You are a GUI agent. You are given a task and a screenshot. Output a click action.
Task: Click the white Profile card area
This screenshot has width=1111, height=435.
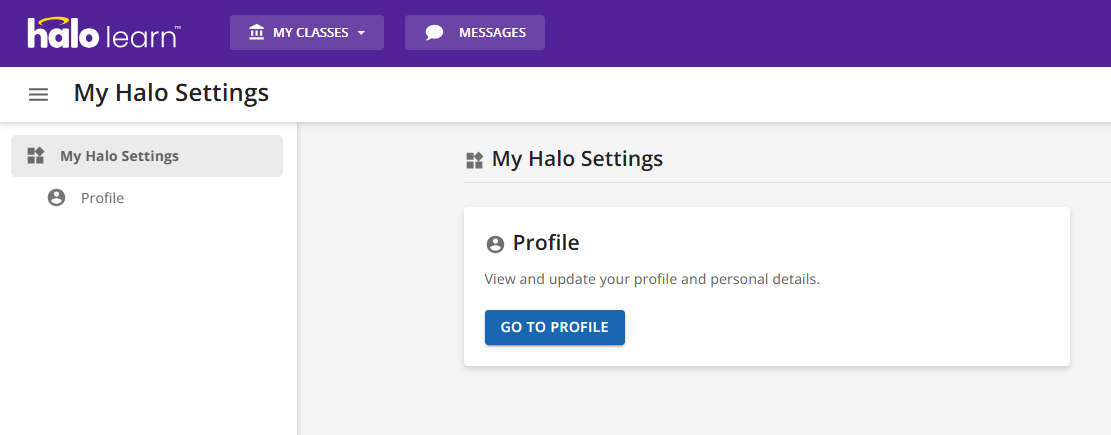pyautogui.click(x=767, y=286)
